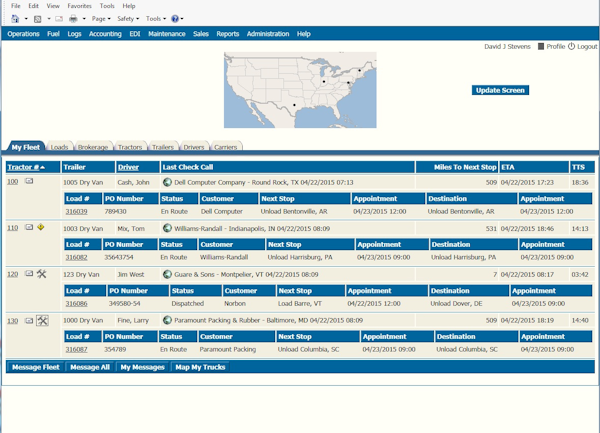Click the yellow warning icon on tractor 110
600x433 pixels.
point(41,228)
